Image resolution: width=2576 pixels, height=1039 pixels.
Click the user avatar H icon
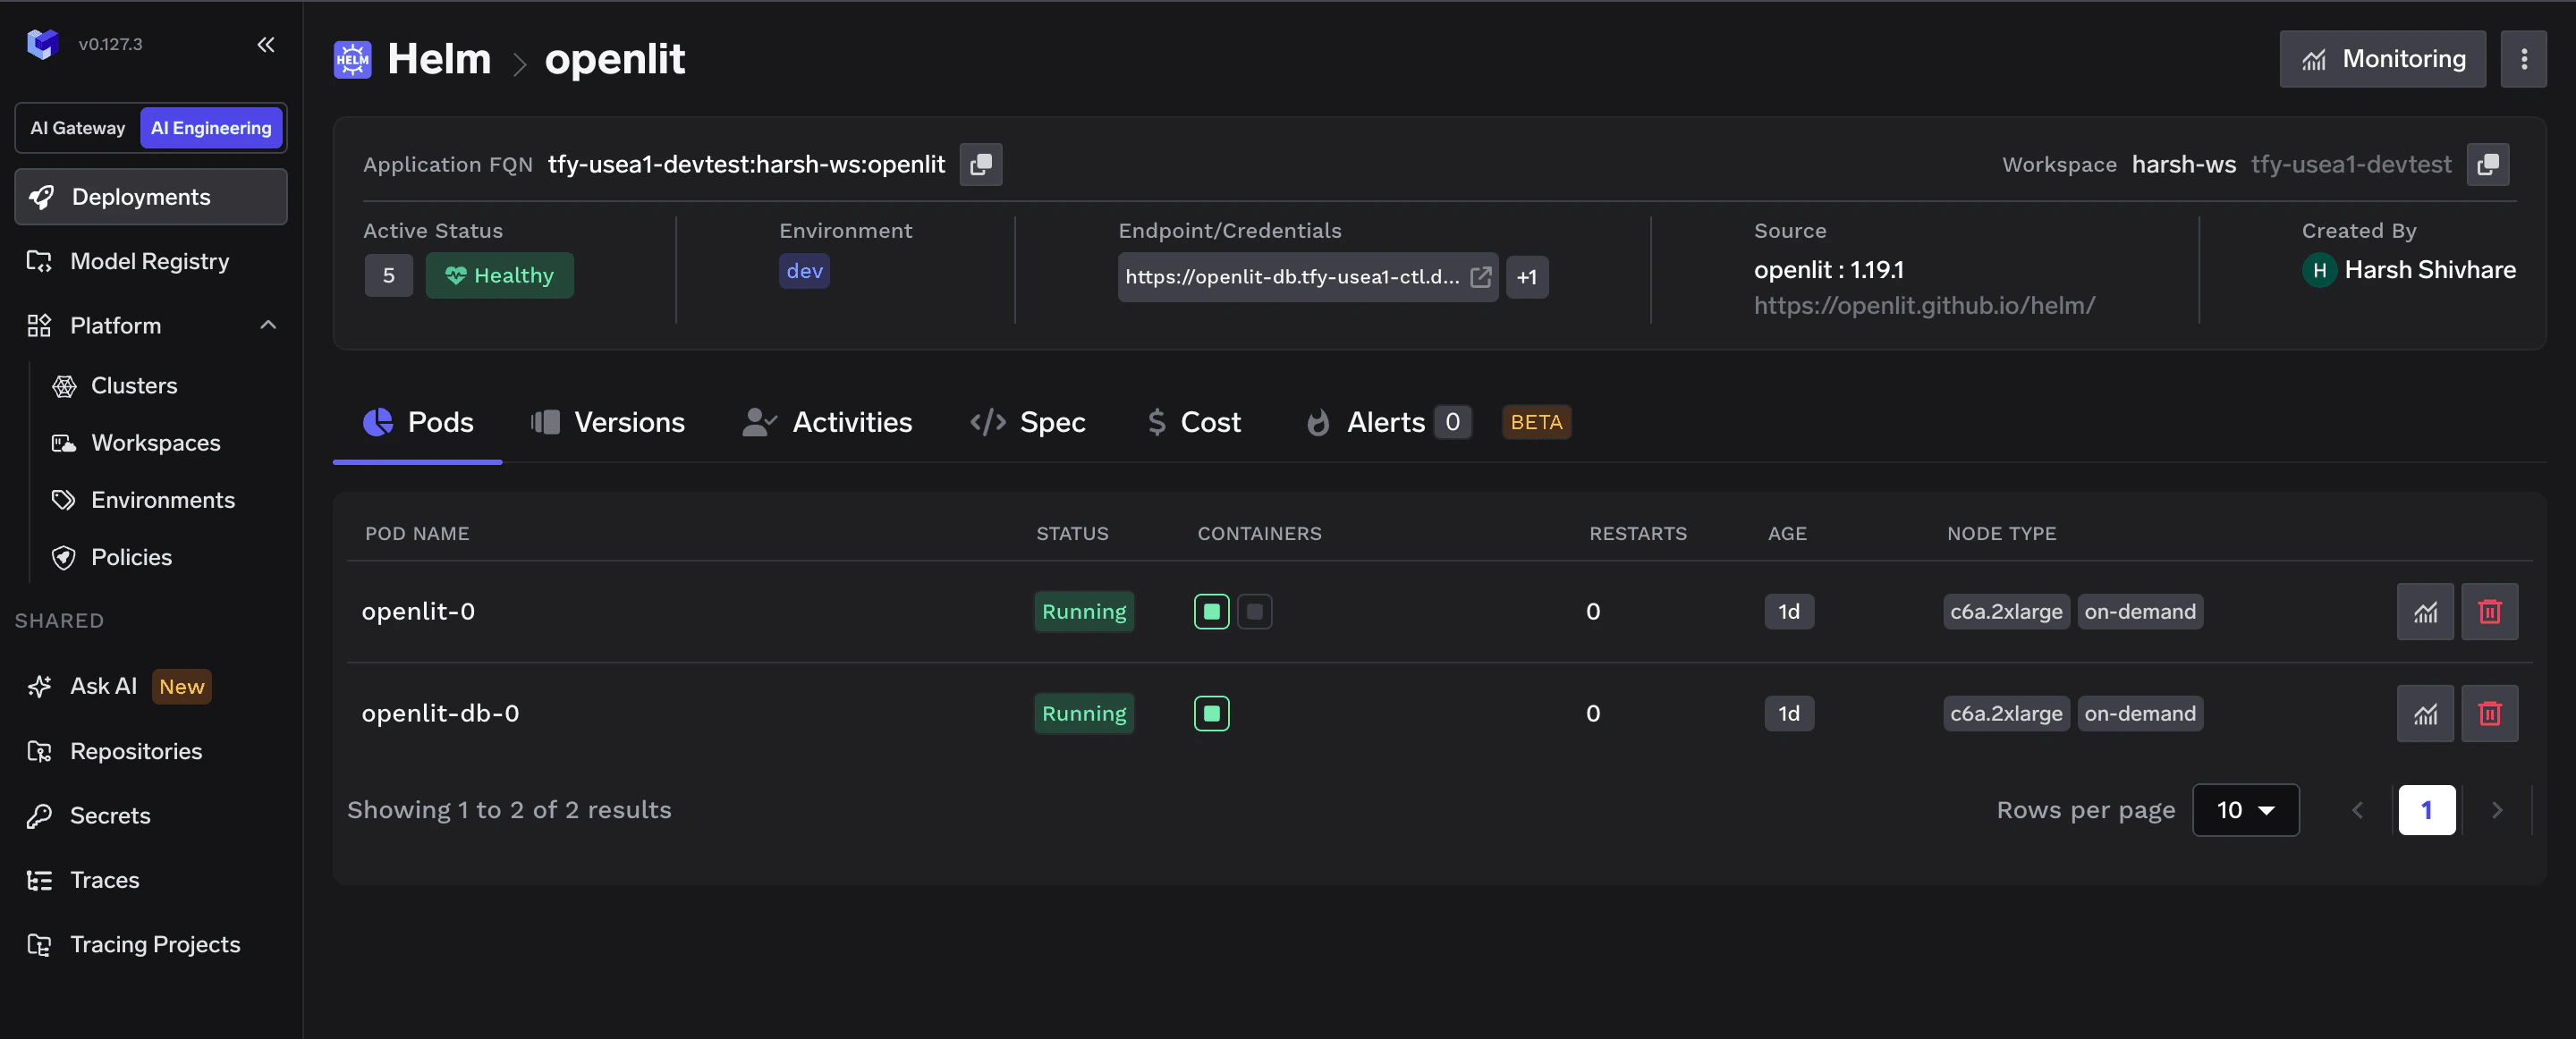point(2319,270)
